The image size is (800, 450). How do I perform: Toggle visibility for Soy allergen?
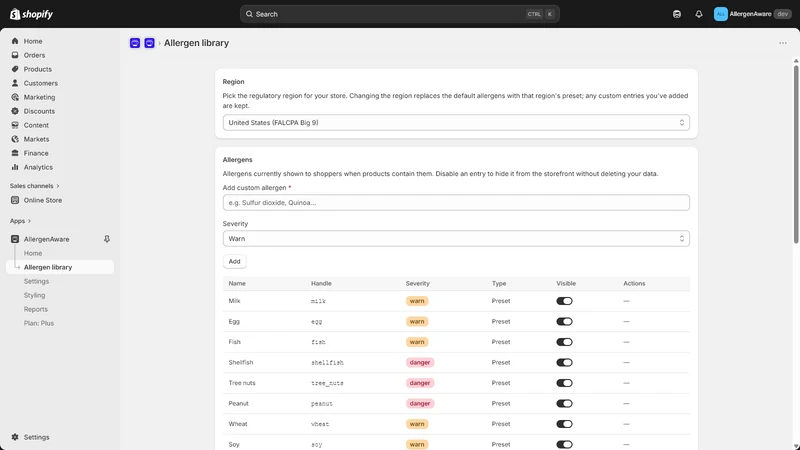coord(564,444)
